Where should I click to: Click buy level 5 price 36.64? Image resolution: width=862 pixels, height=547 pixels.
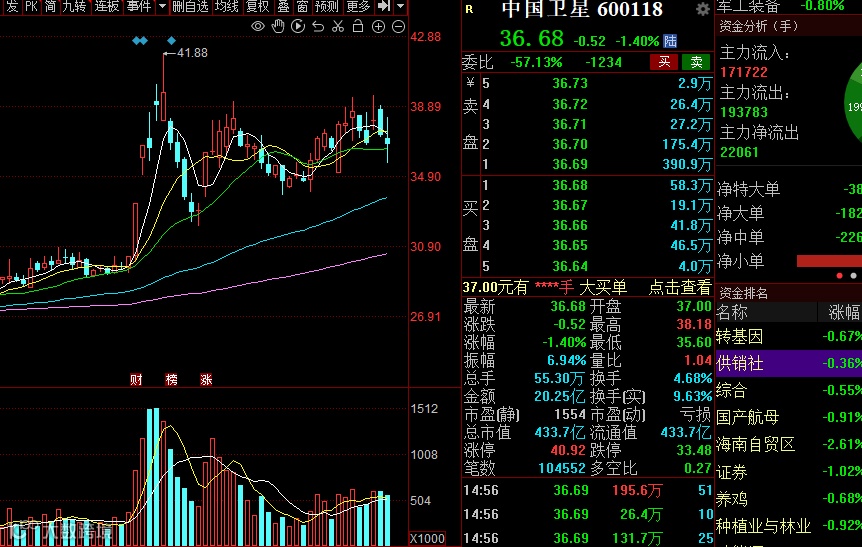tap(570, 266)
